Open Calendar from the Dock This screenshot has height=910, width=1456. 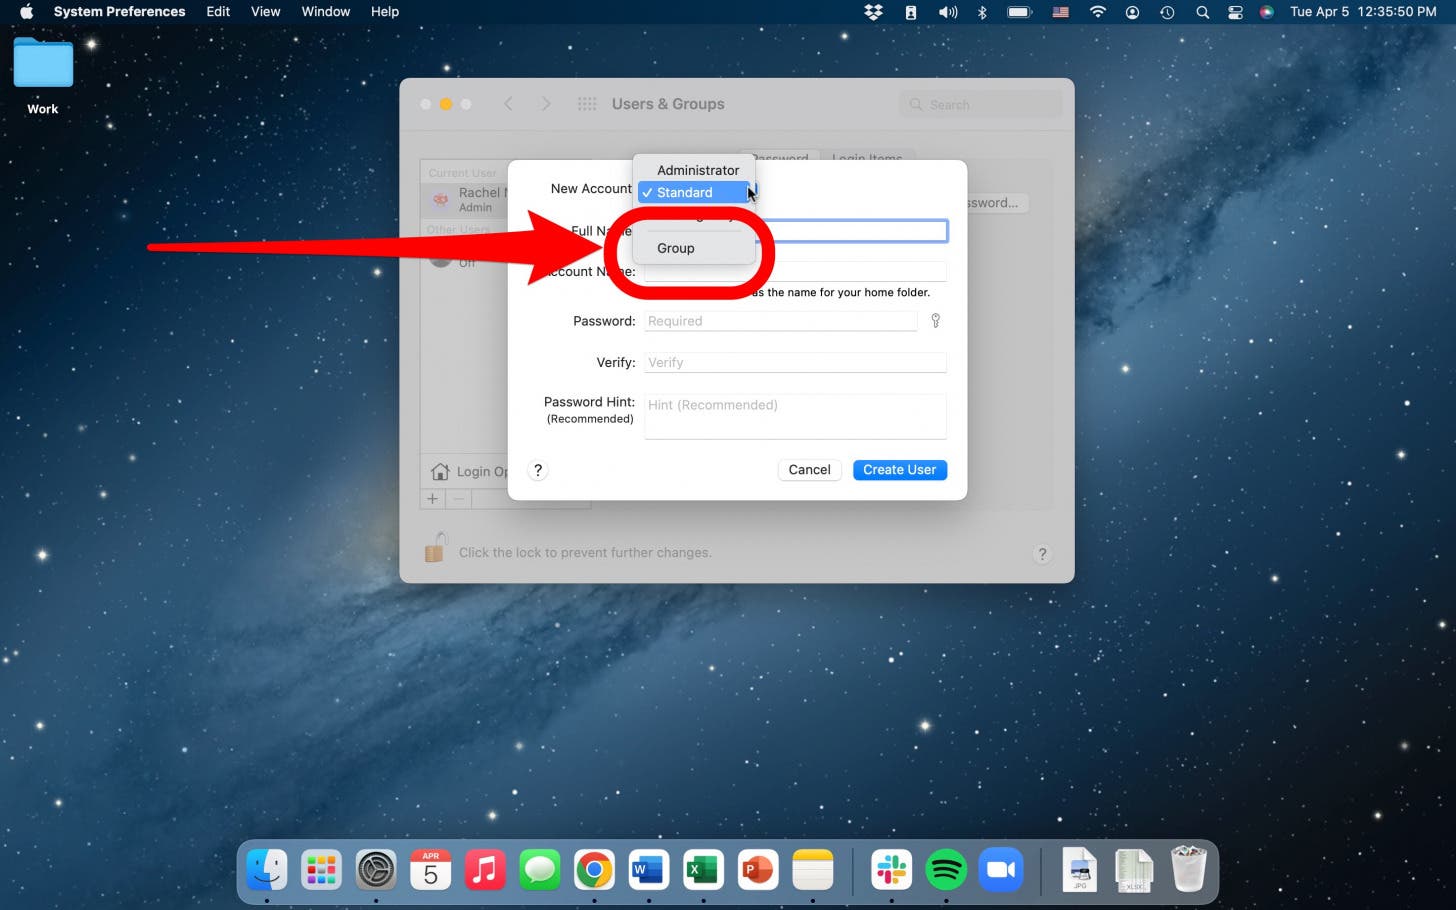coord(431,870)
